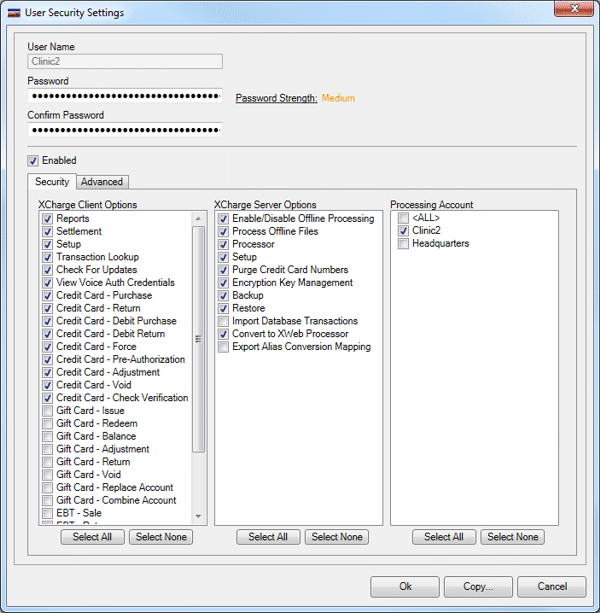Image resolution: width=600 pixels, height=613 pixels.
Task: Click Select All under Processing Account
Action: (x=444, y=537)
